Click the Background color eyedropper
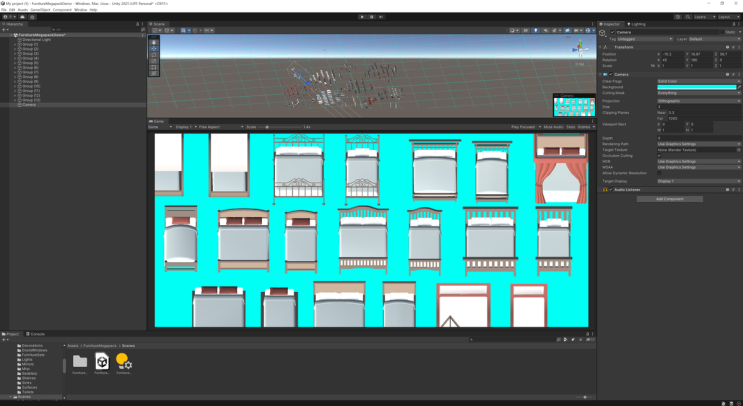The height and width of the screenshot is (406, 743). (739, 87)
